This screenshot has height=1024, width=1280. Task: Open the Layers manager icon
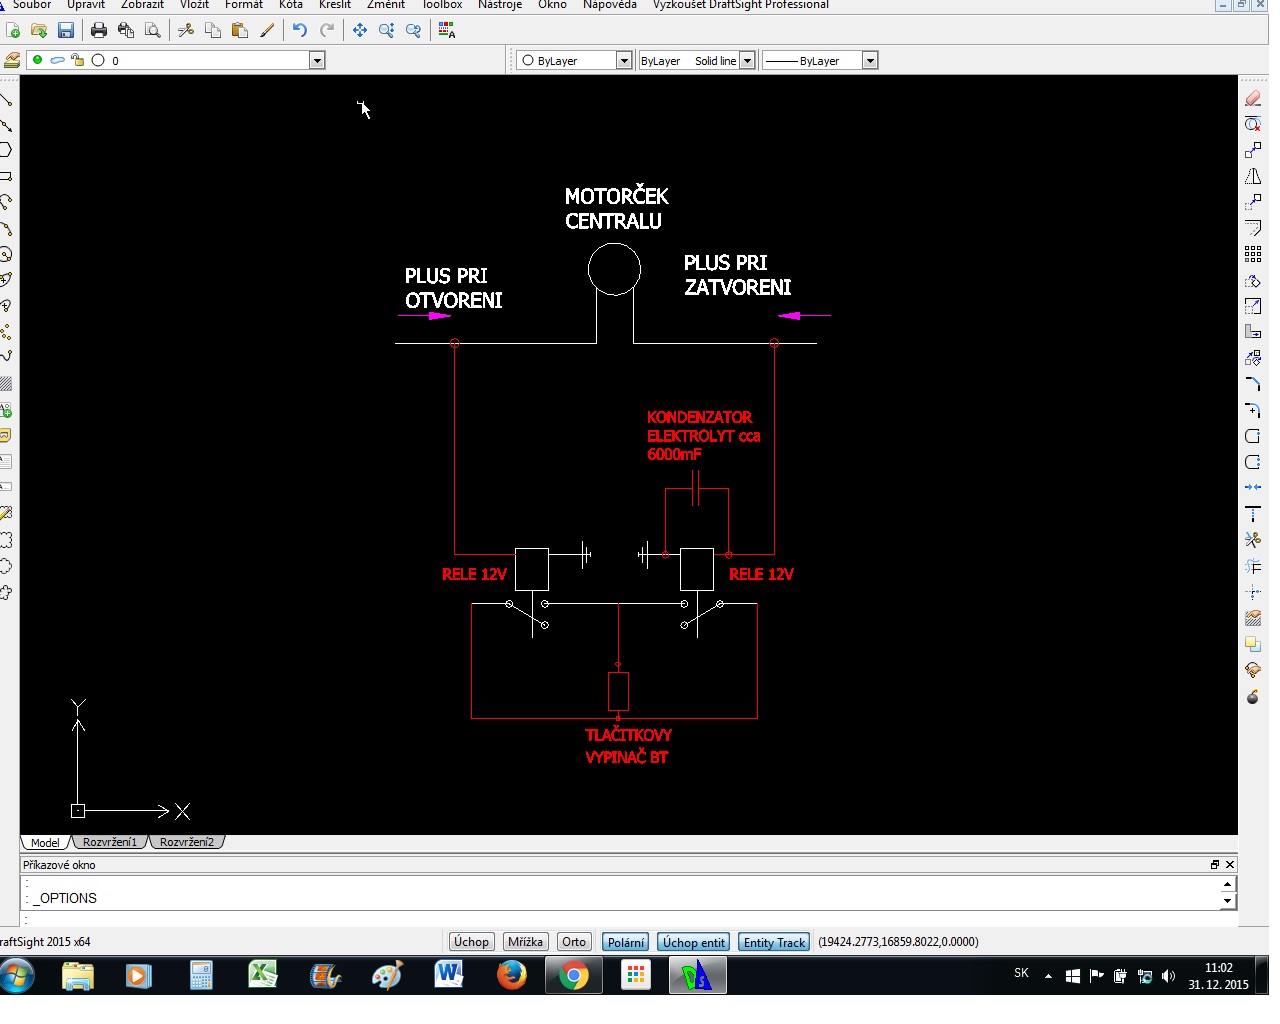point(11,61)
